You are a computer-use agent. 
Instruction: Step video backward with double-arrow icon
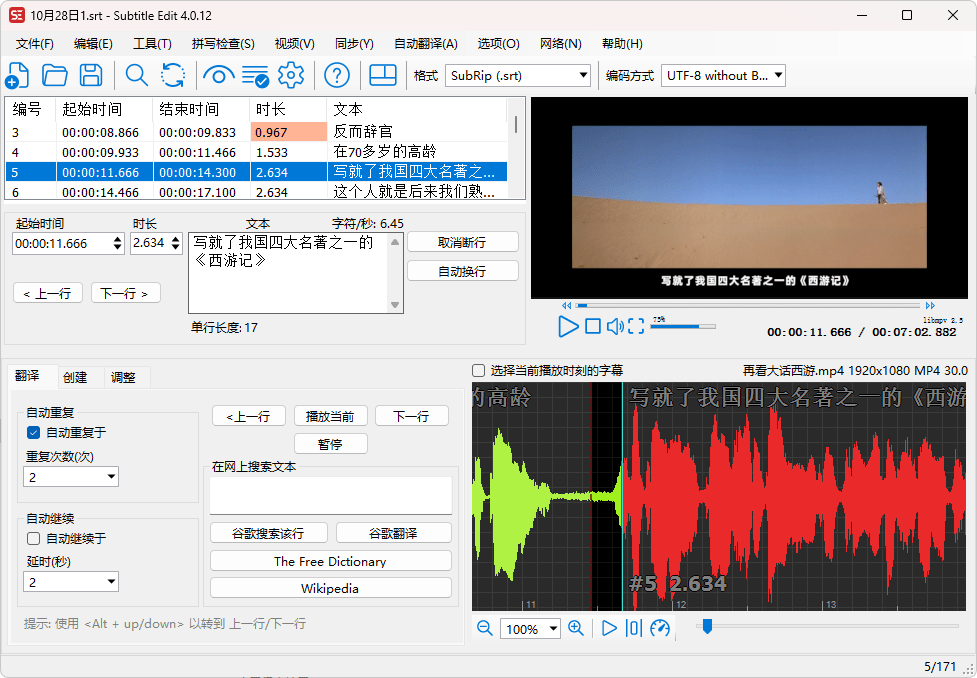click(566, 305)
